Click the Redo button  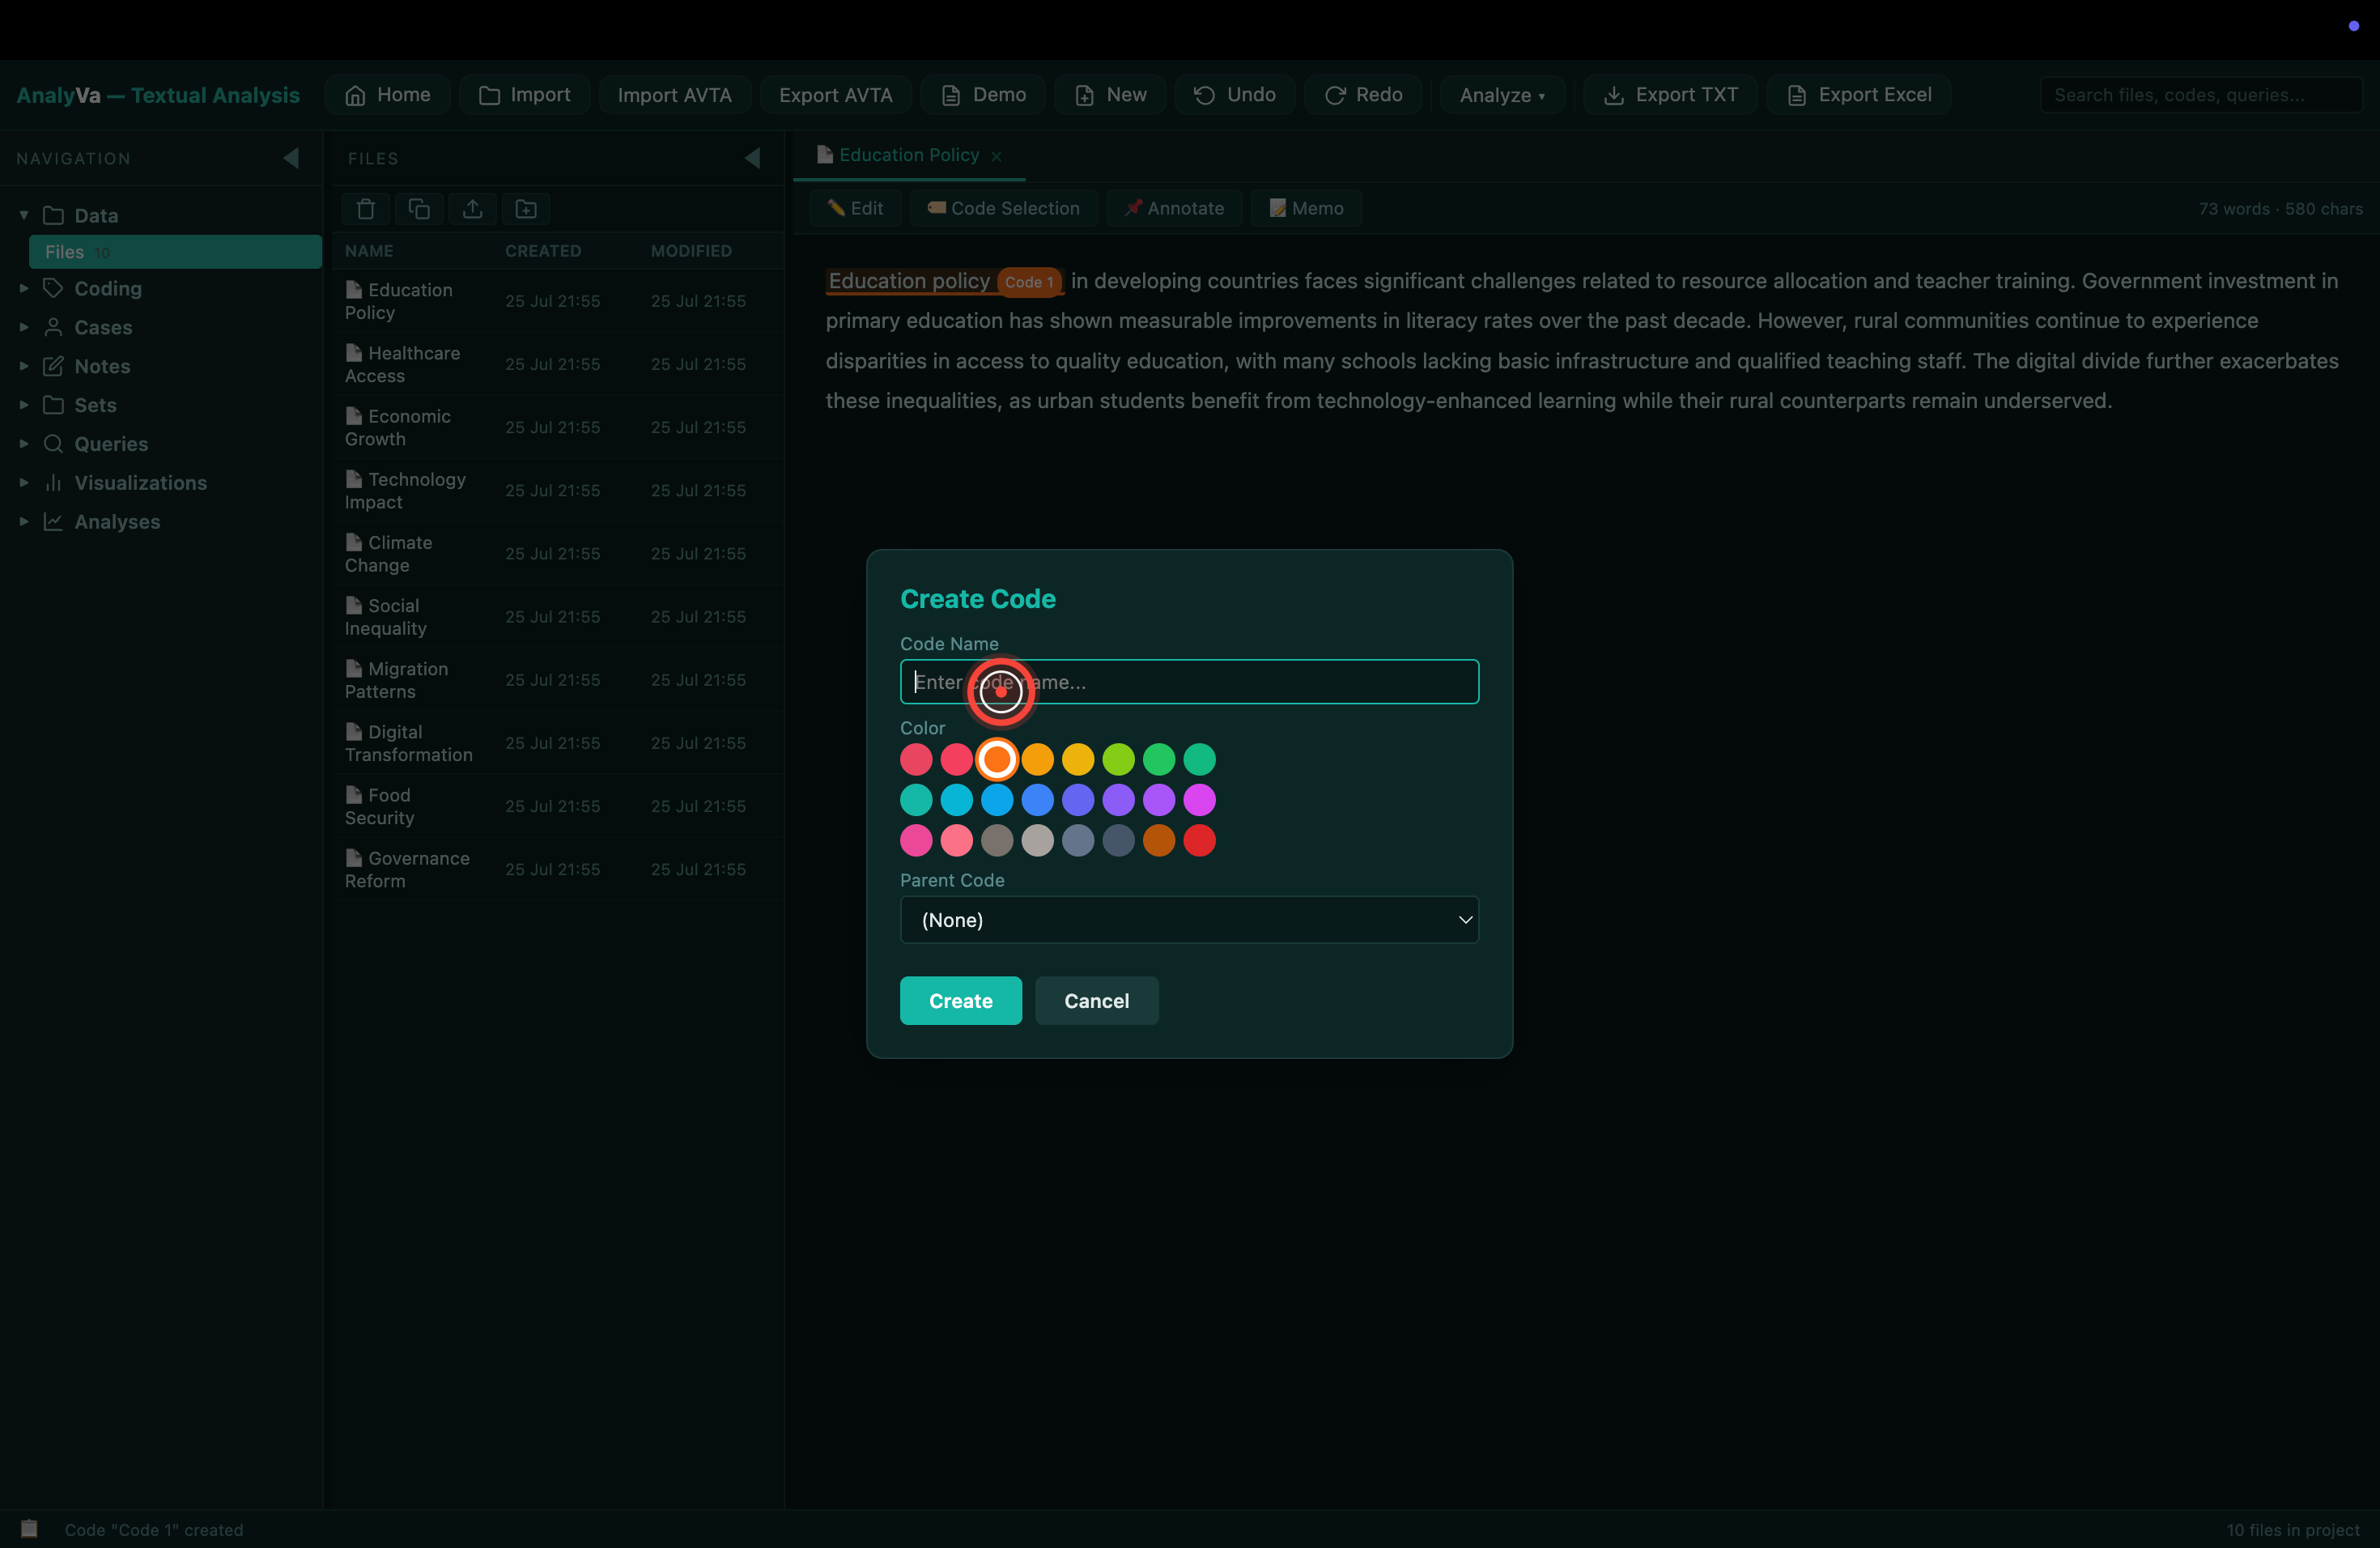pyautogui.click(x=1363, y=95)
